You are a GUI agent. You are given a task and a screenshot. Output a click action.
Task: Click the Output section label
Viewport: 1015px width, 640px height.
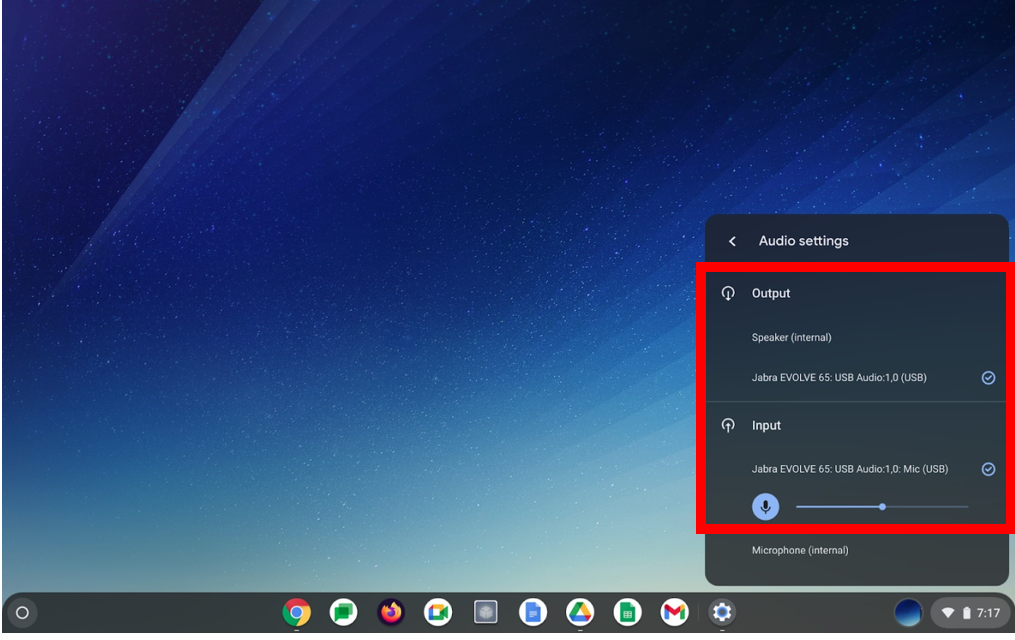pos(771,293)
